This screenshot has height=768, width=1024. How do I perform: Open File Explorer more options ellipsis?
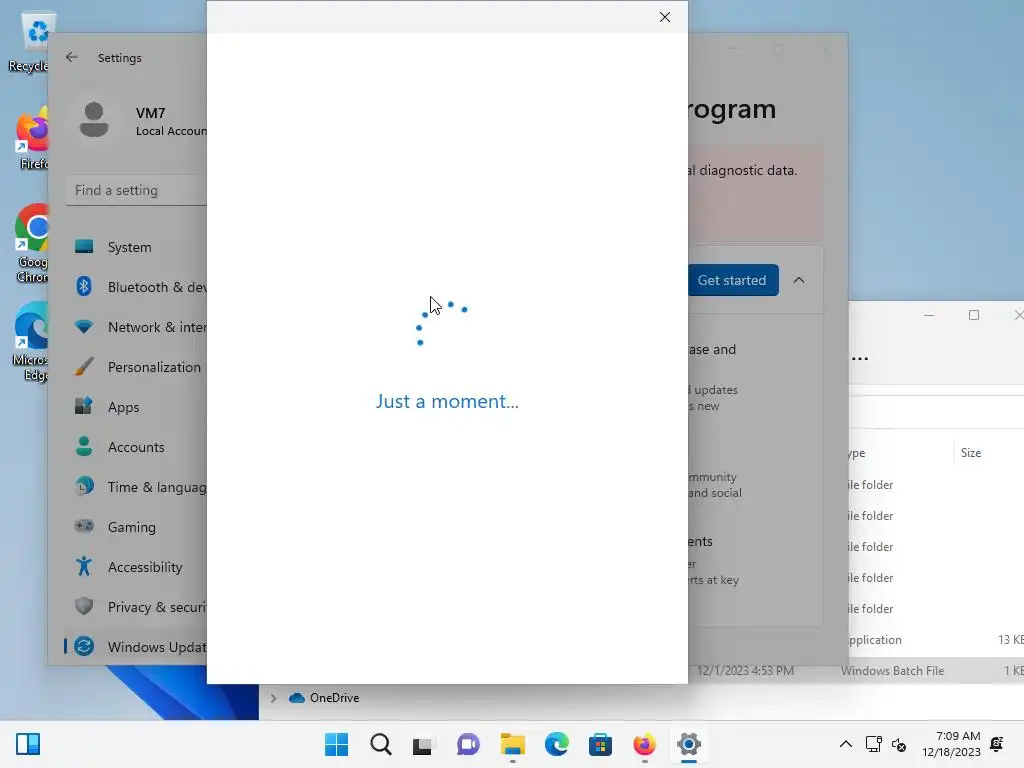tap(860, 359)
